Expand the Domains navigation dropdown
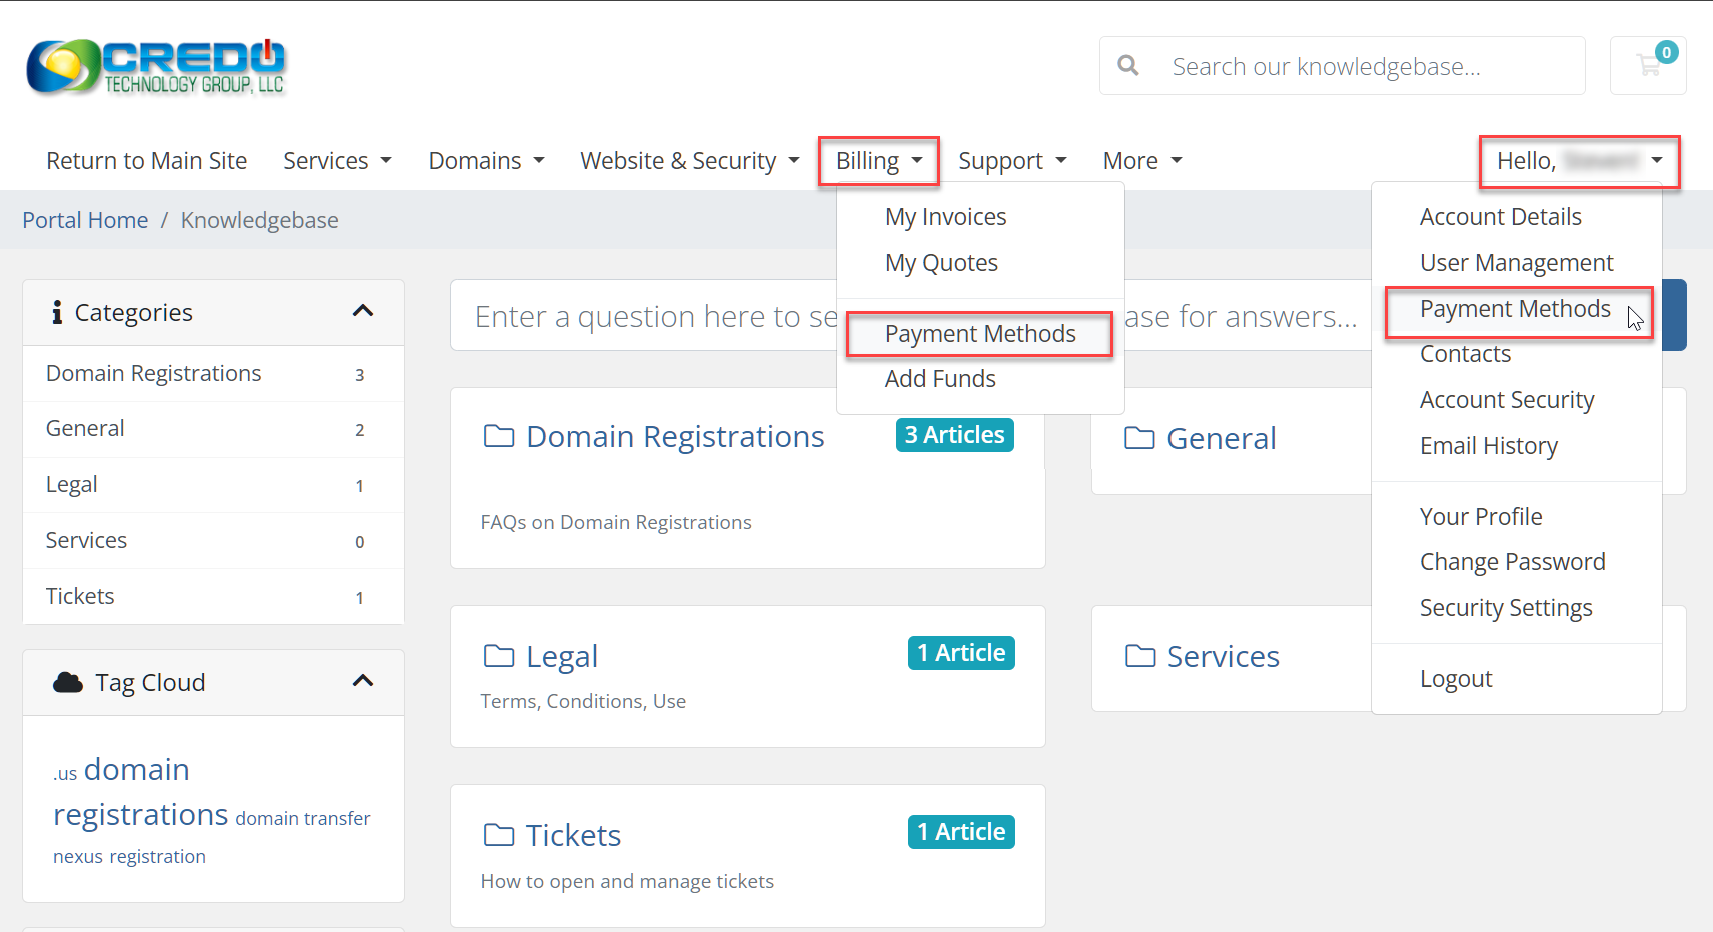Viewport: 1713px width, 932px height. point(486,161)
